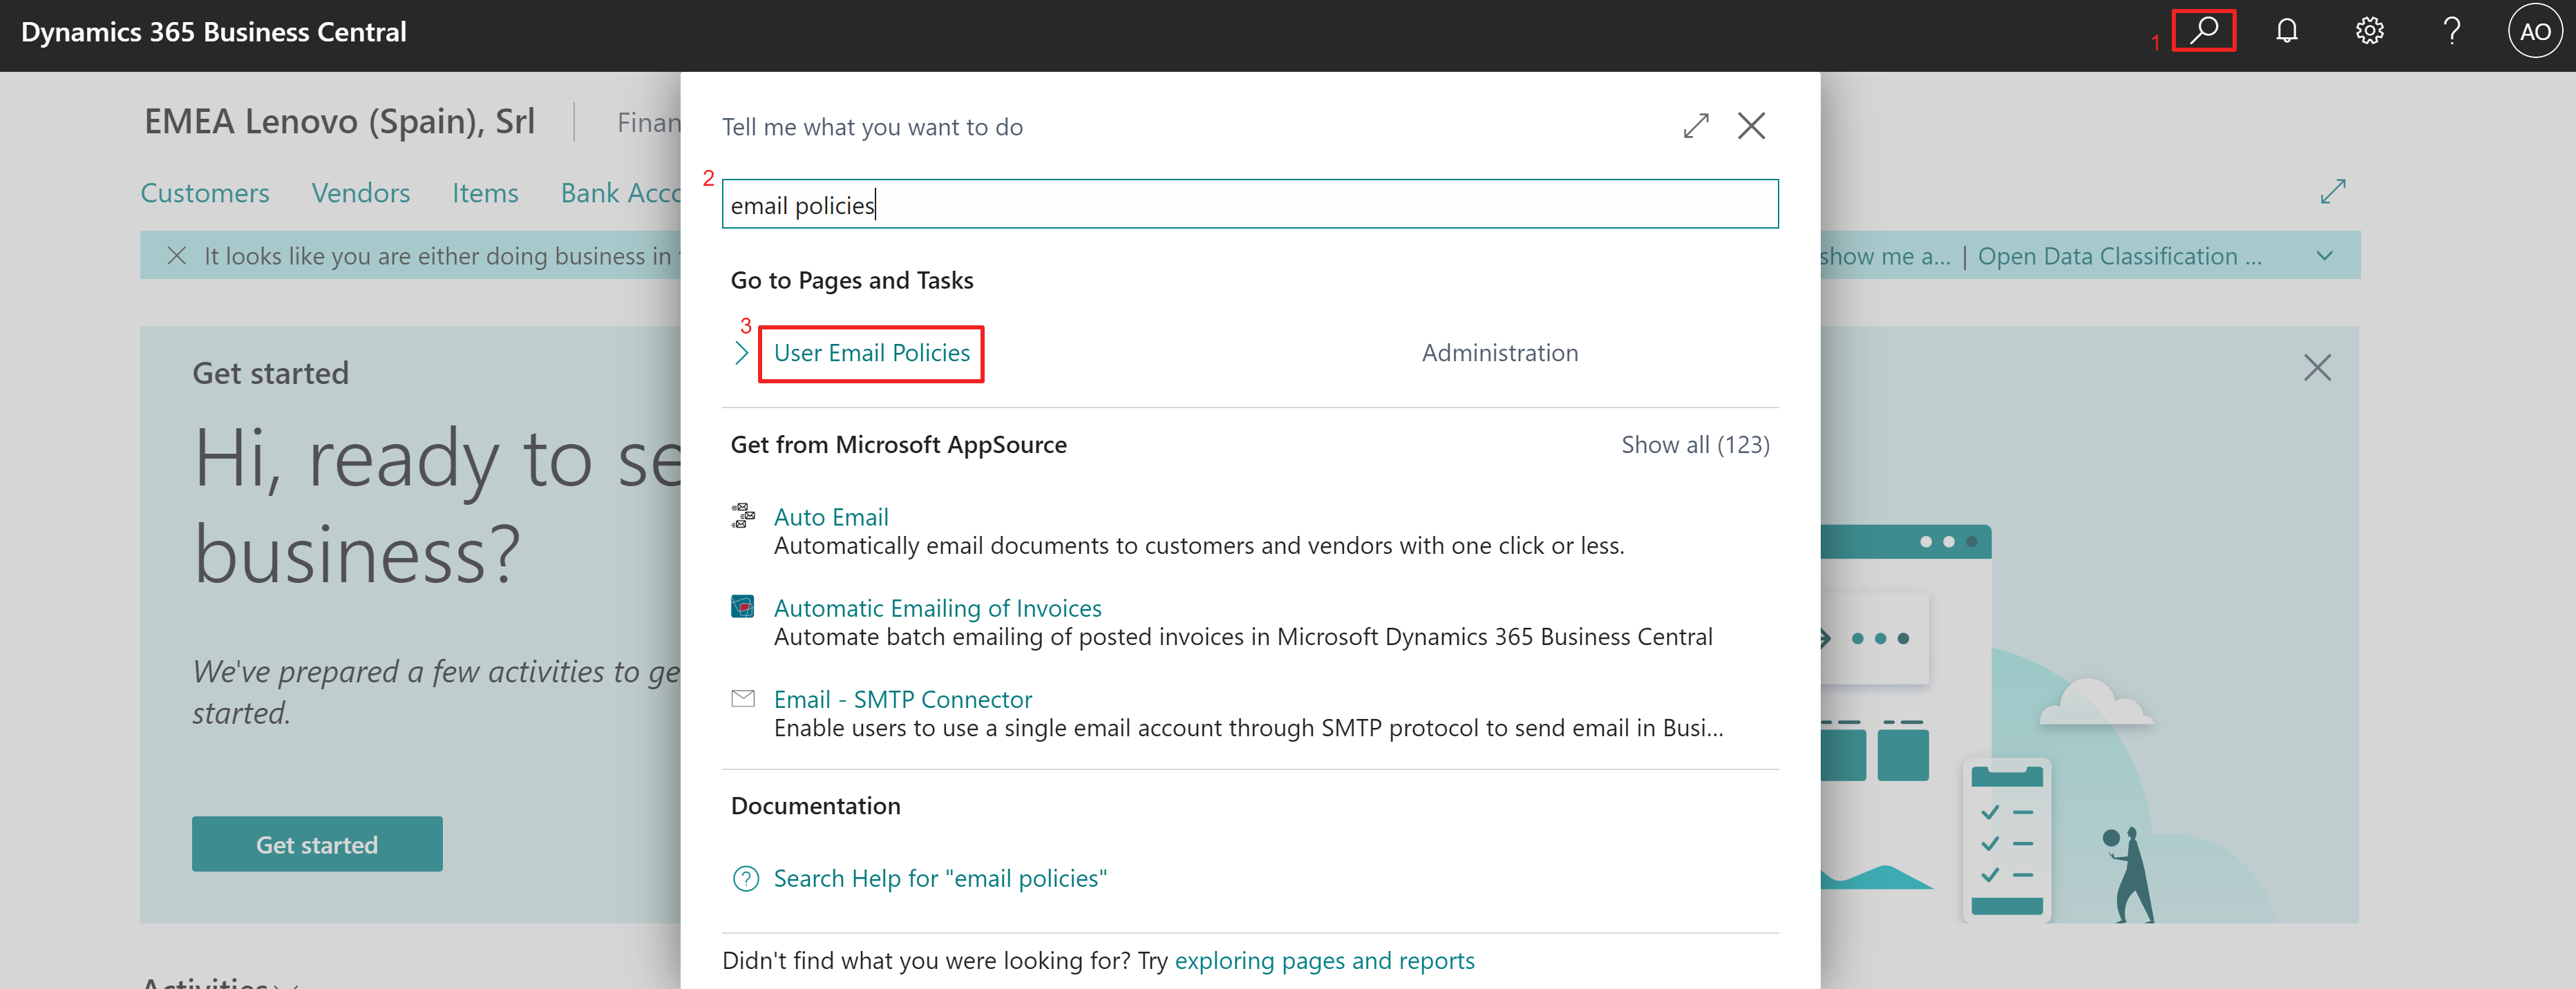Screen dimensions: 2576x989
Task: Open the Auto Email AppSource result
Action: 831,517
